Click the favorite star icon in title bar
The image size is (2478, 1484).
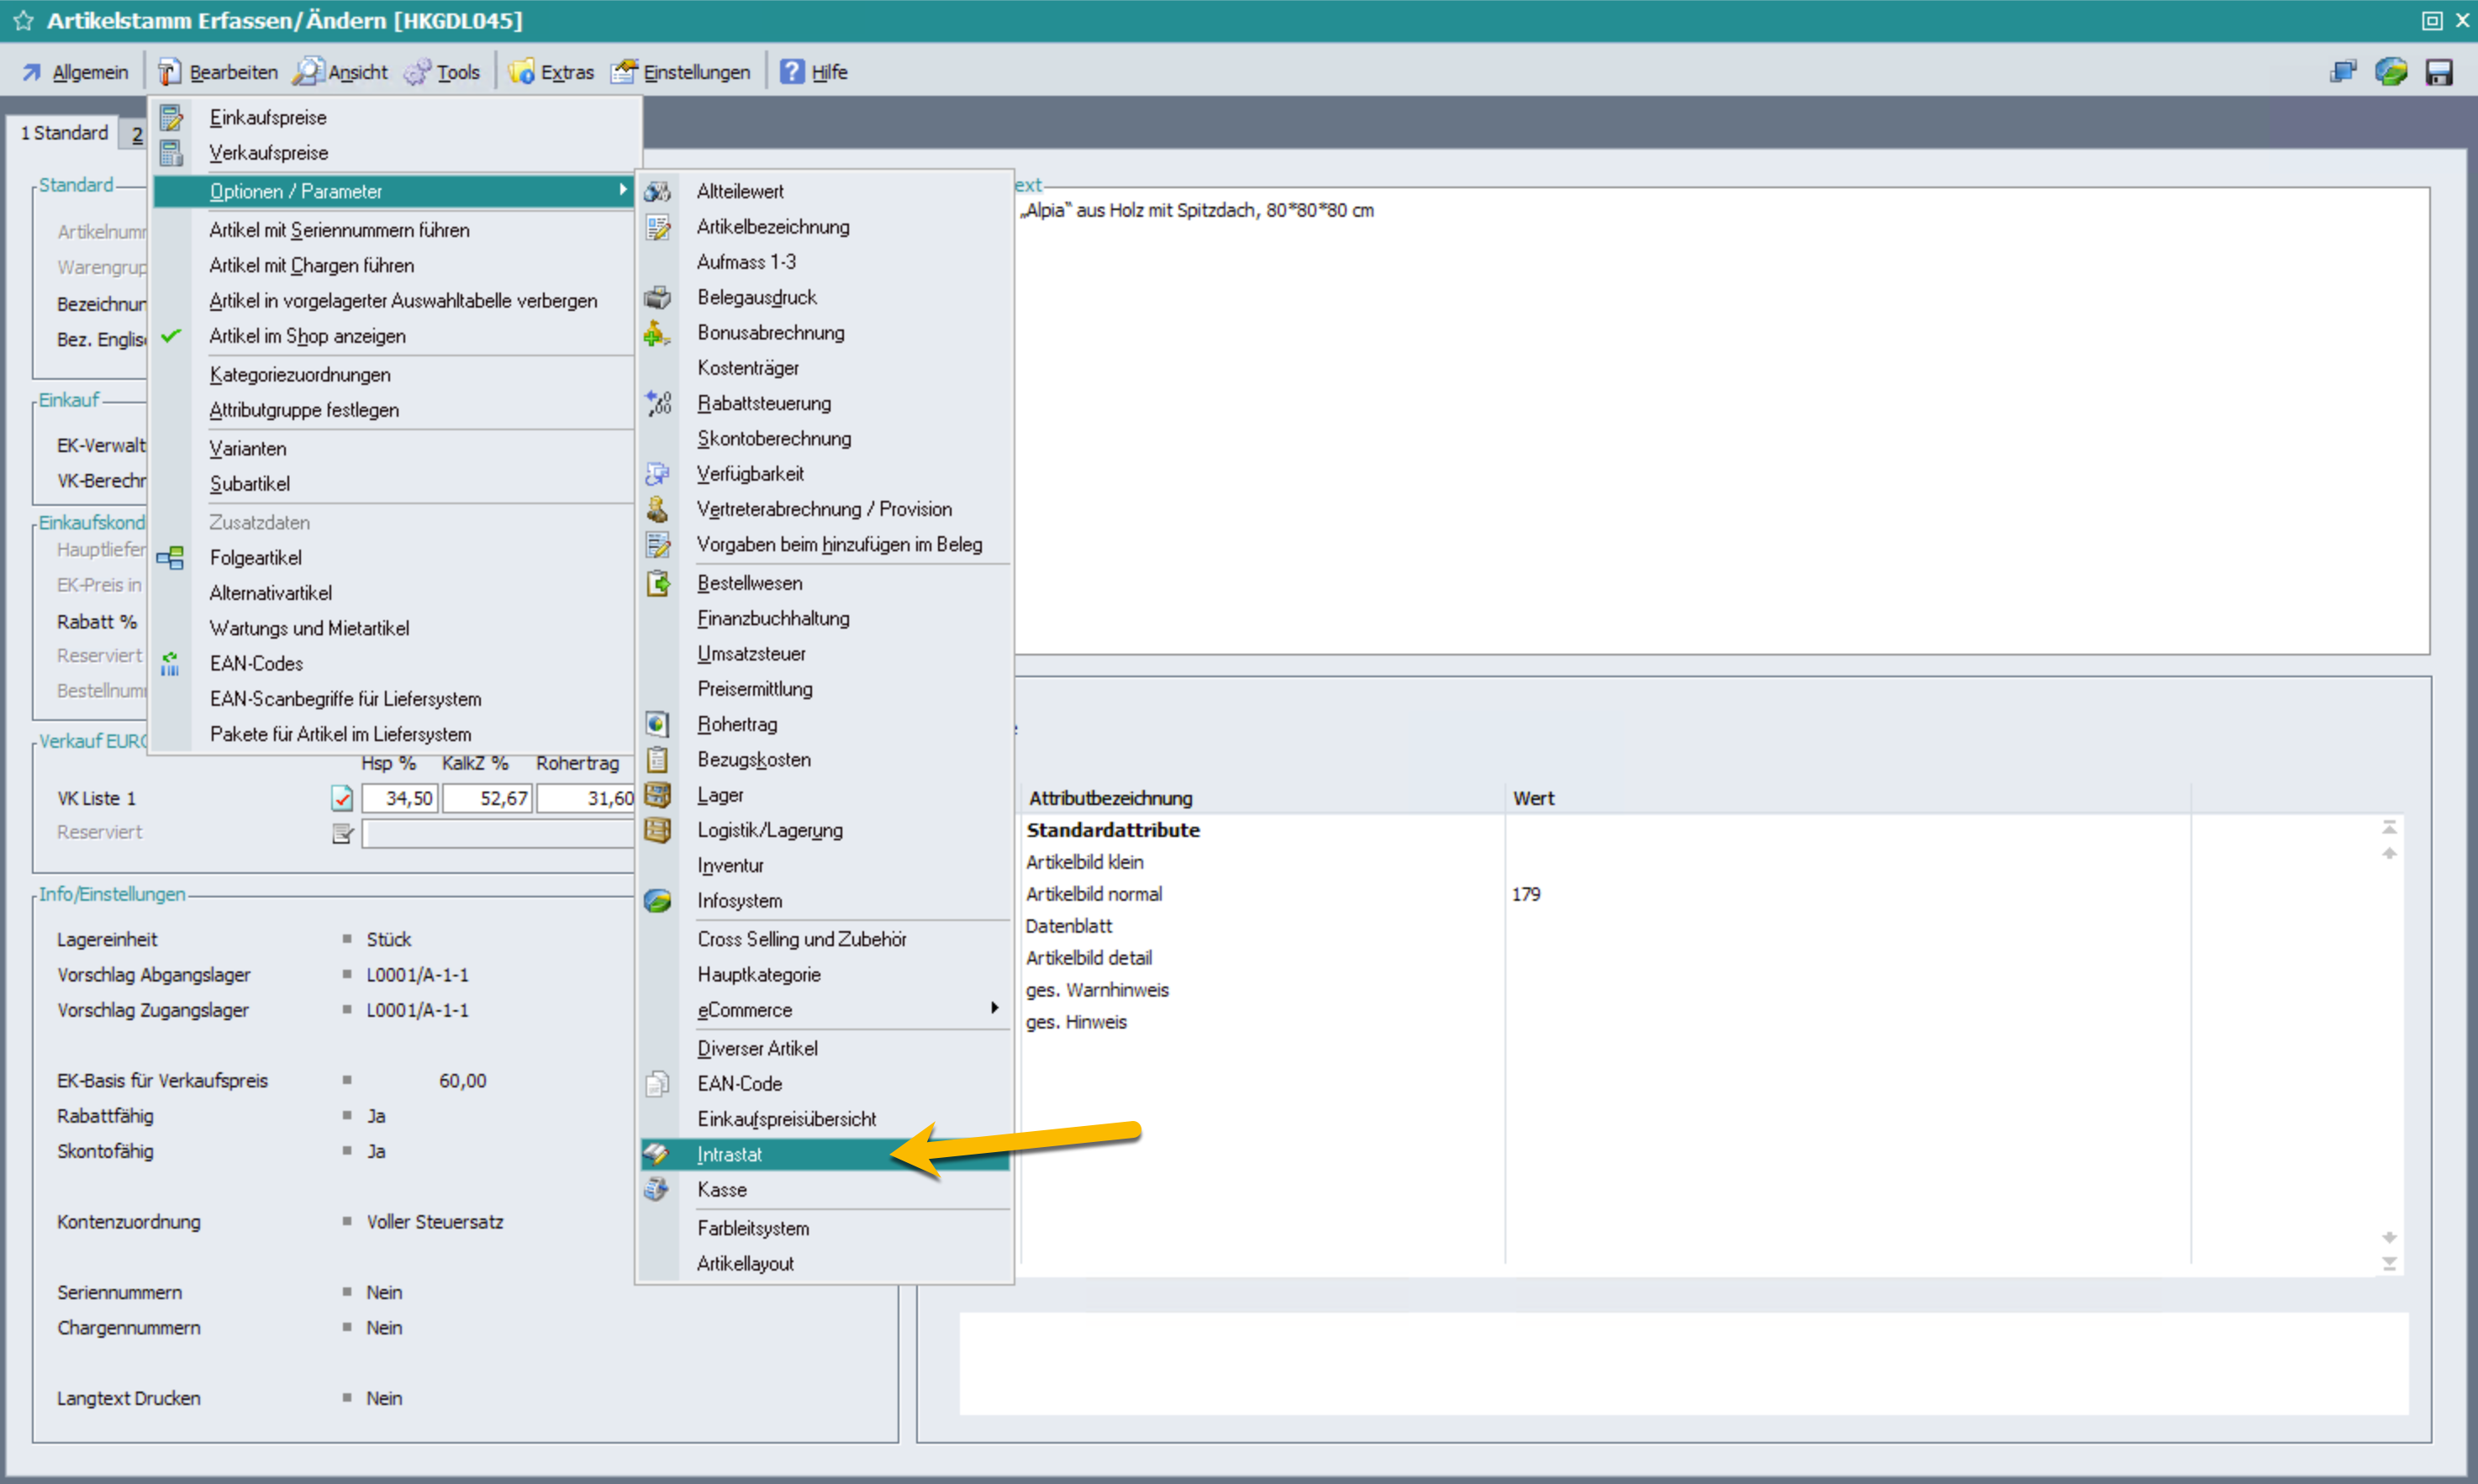tap(23, 20)
